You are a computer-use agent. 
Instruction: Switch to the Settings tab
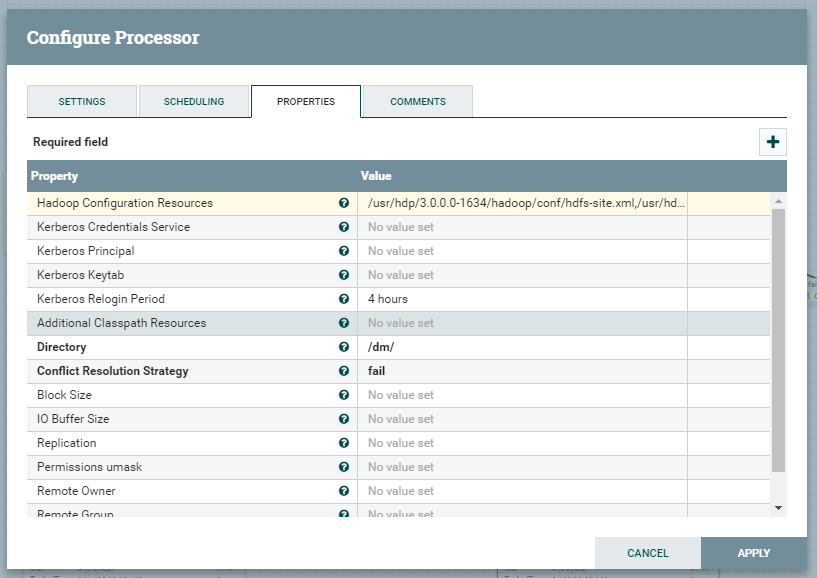click(81, 101)
